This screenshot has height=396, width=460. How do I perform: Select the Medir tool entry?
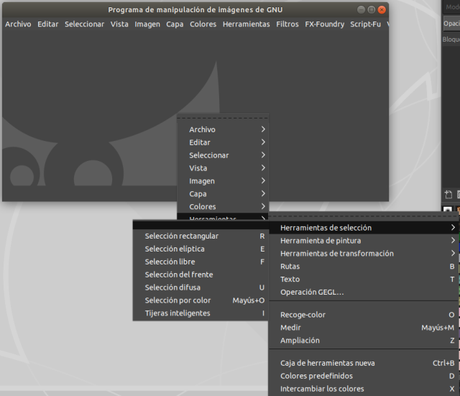pos(364,328)
